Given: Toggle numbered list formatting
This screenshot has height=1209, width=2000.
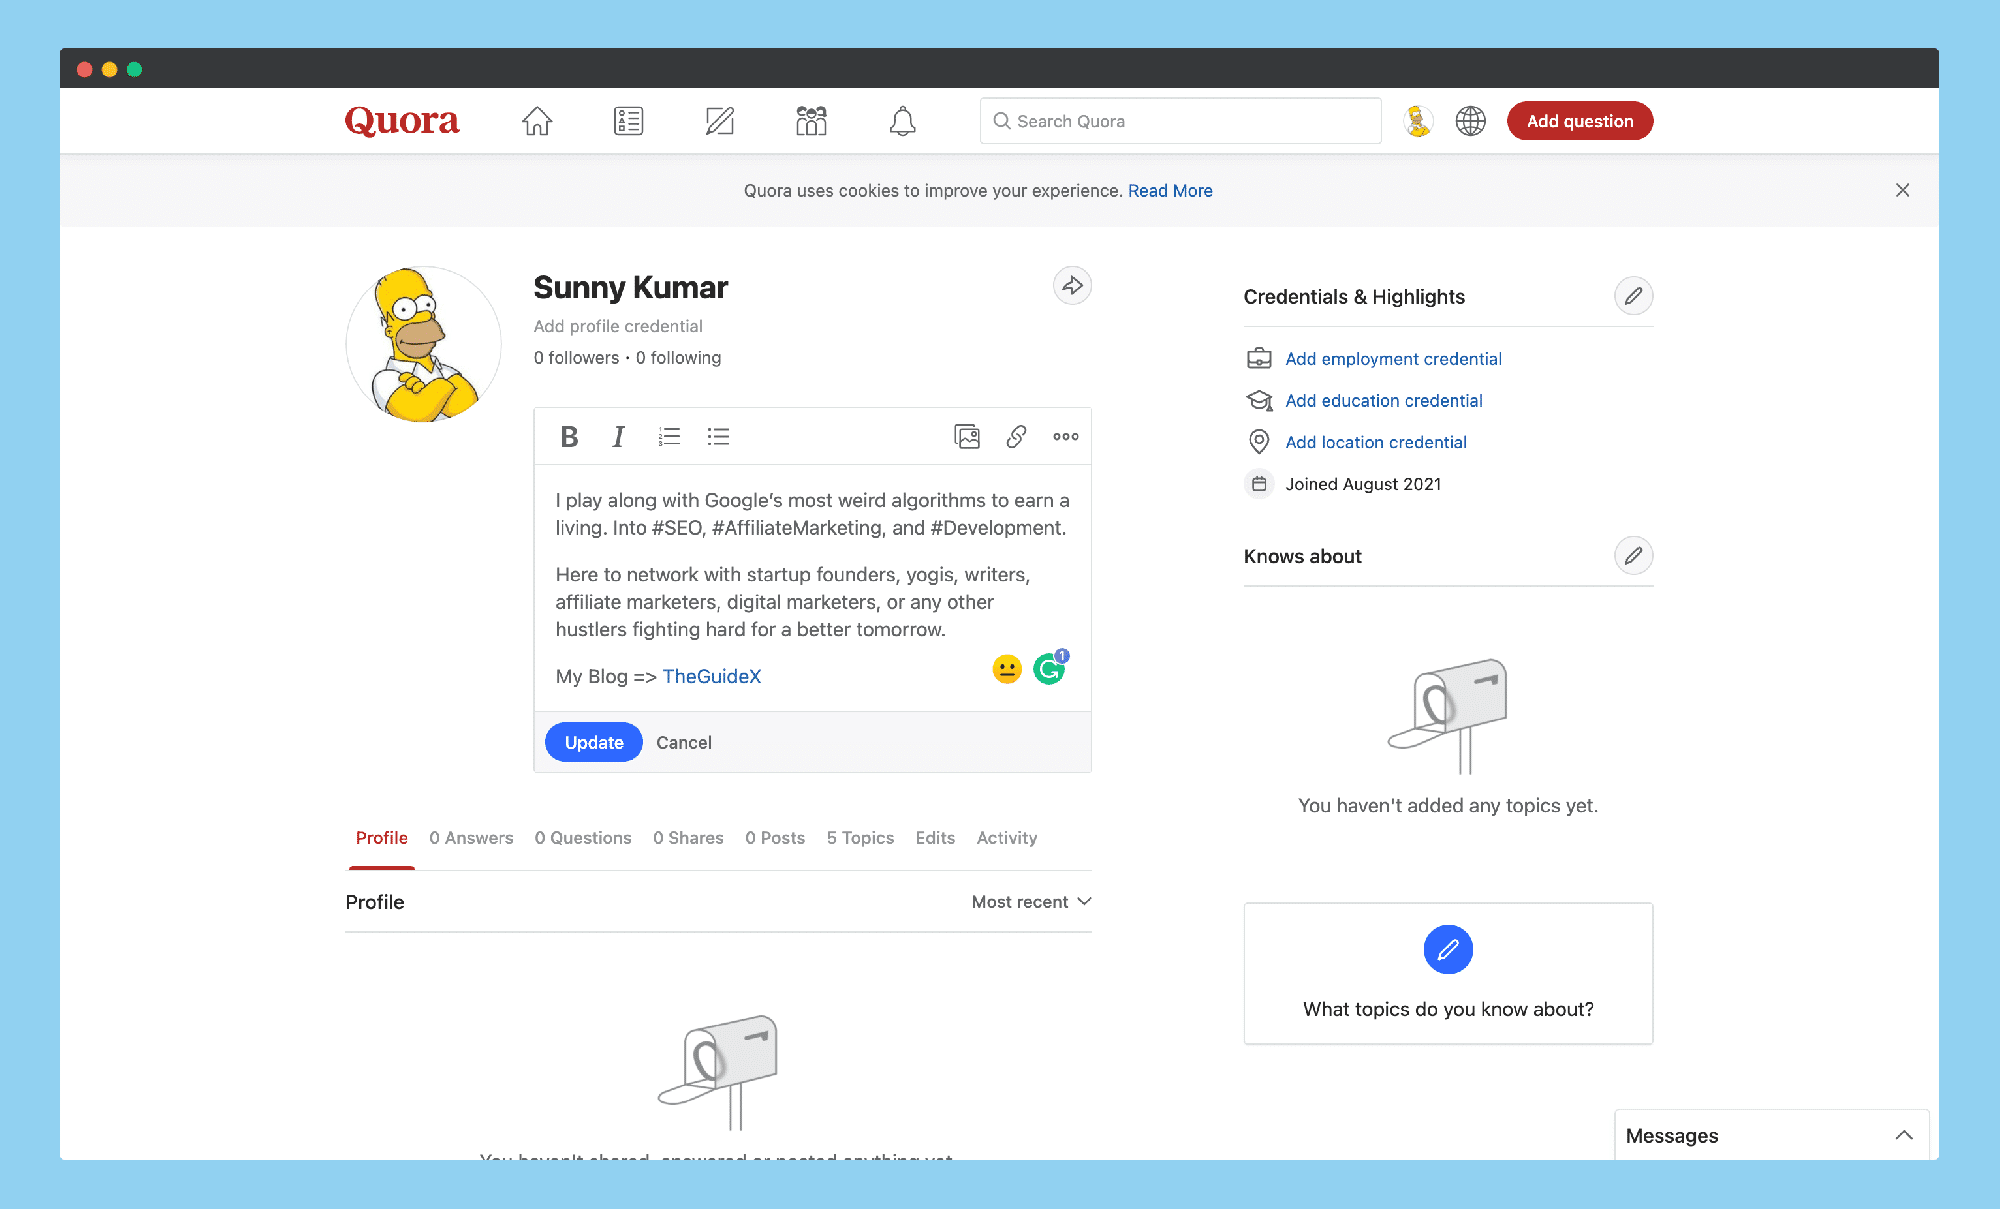Looking at the screenshot, I should click(669, 436).
